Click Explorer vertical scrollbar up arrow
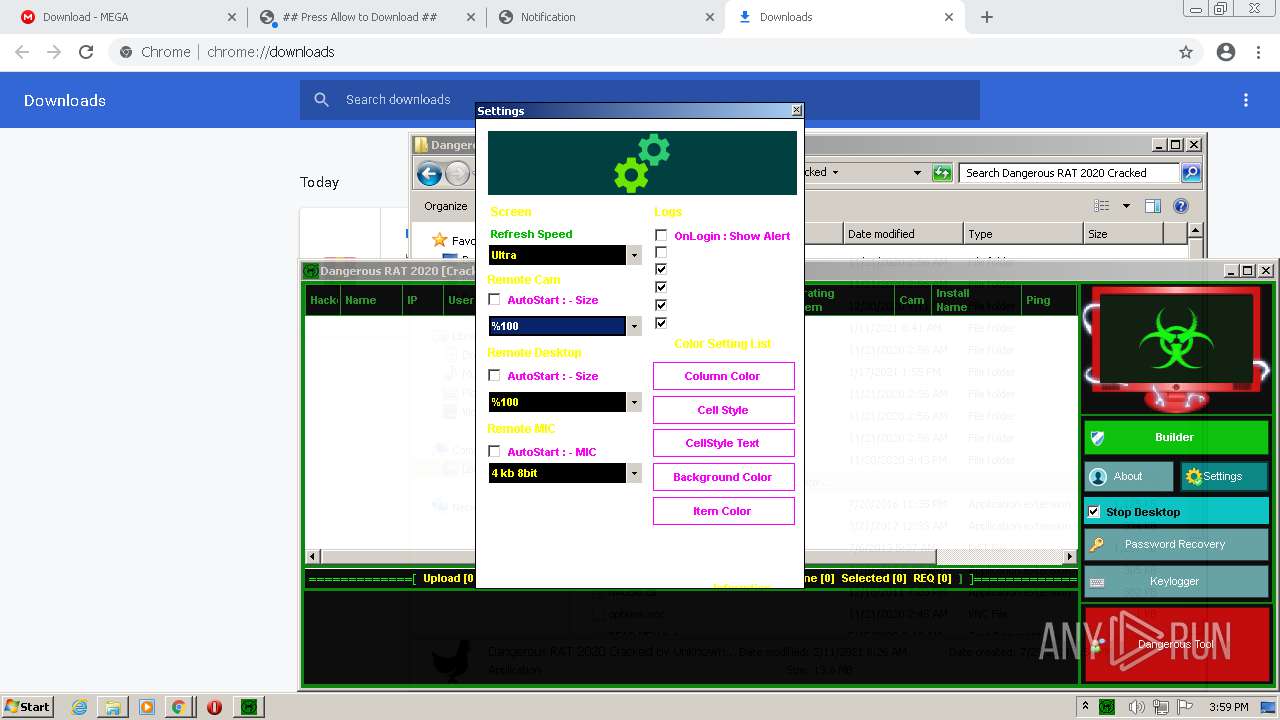The width and height of the screenshot is (1280, 720). click(1194, 231)
